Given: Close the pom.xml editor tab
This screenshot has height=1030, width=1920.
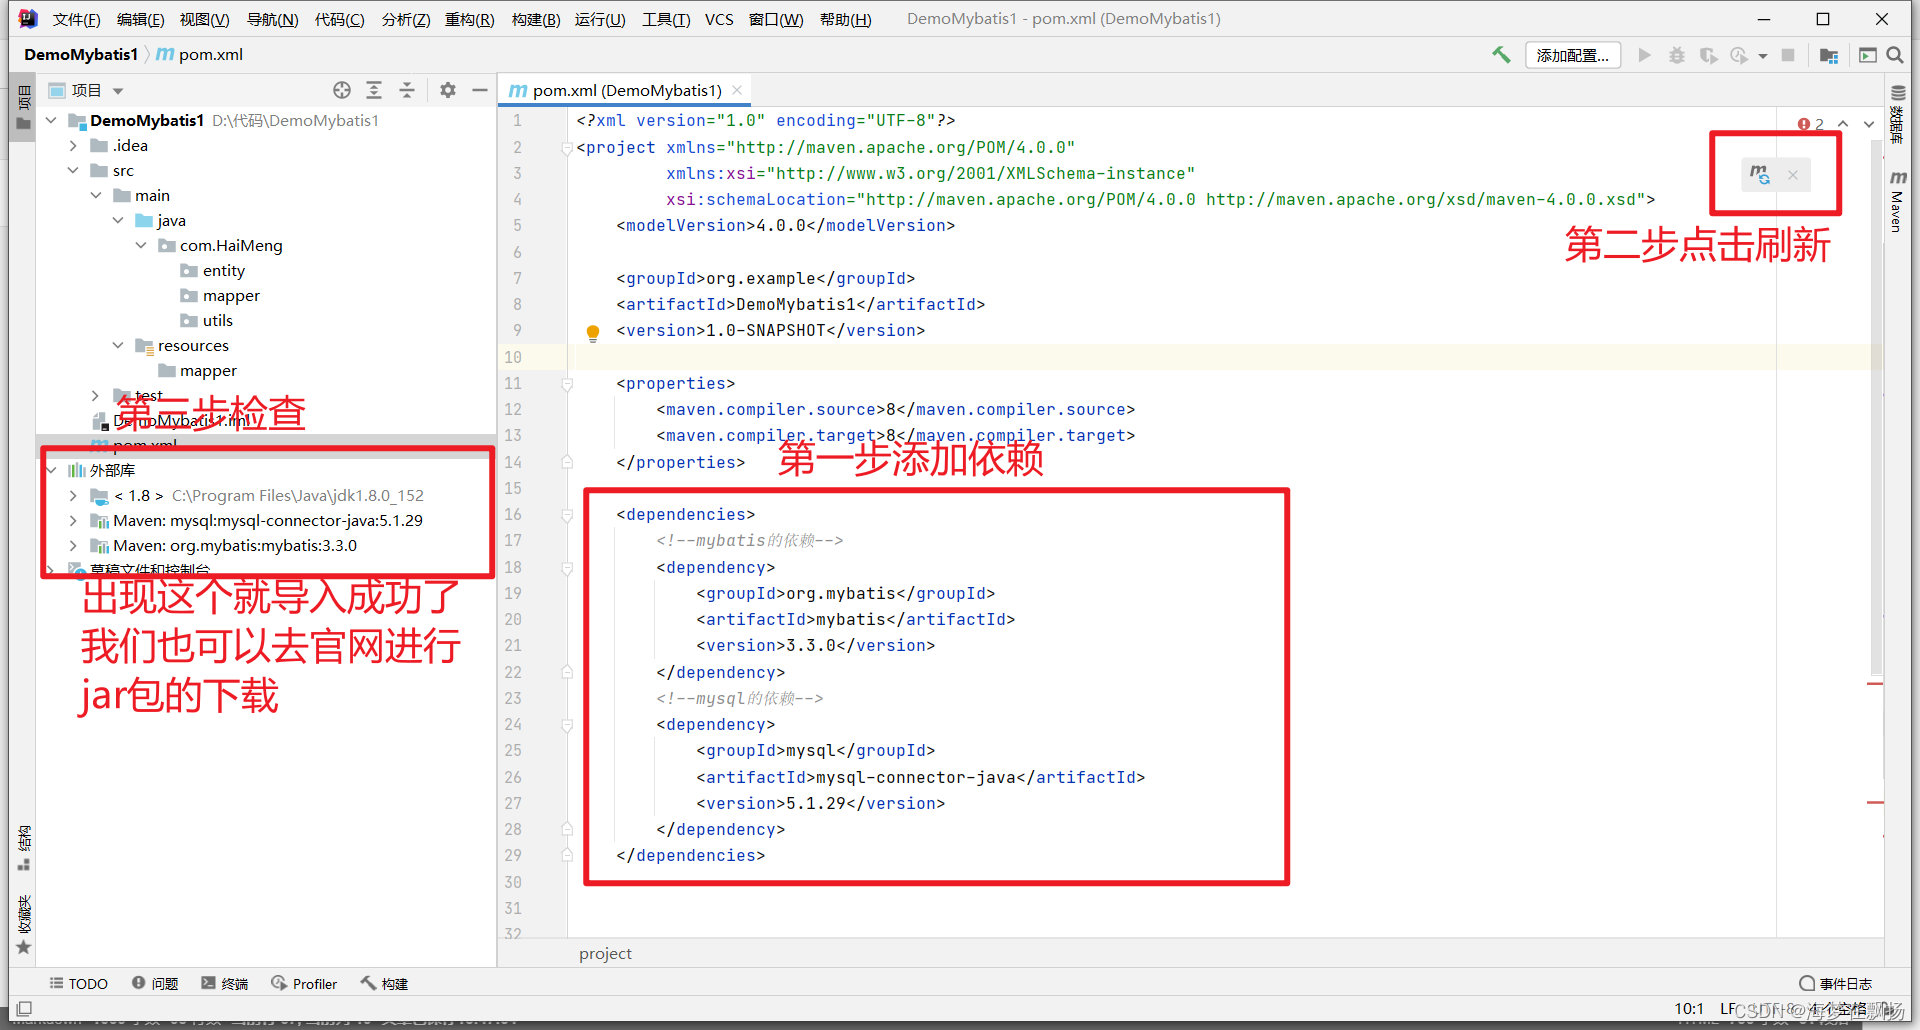Looking at the screenshot, I should tap(737, 90).
